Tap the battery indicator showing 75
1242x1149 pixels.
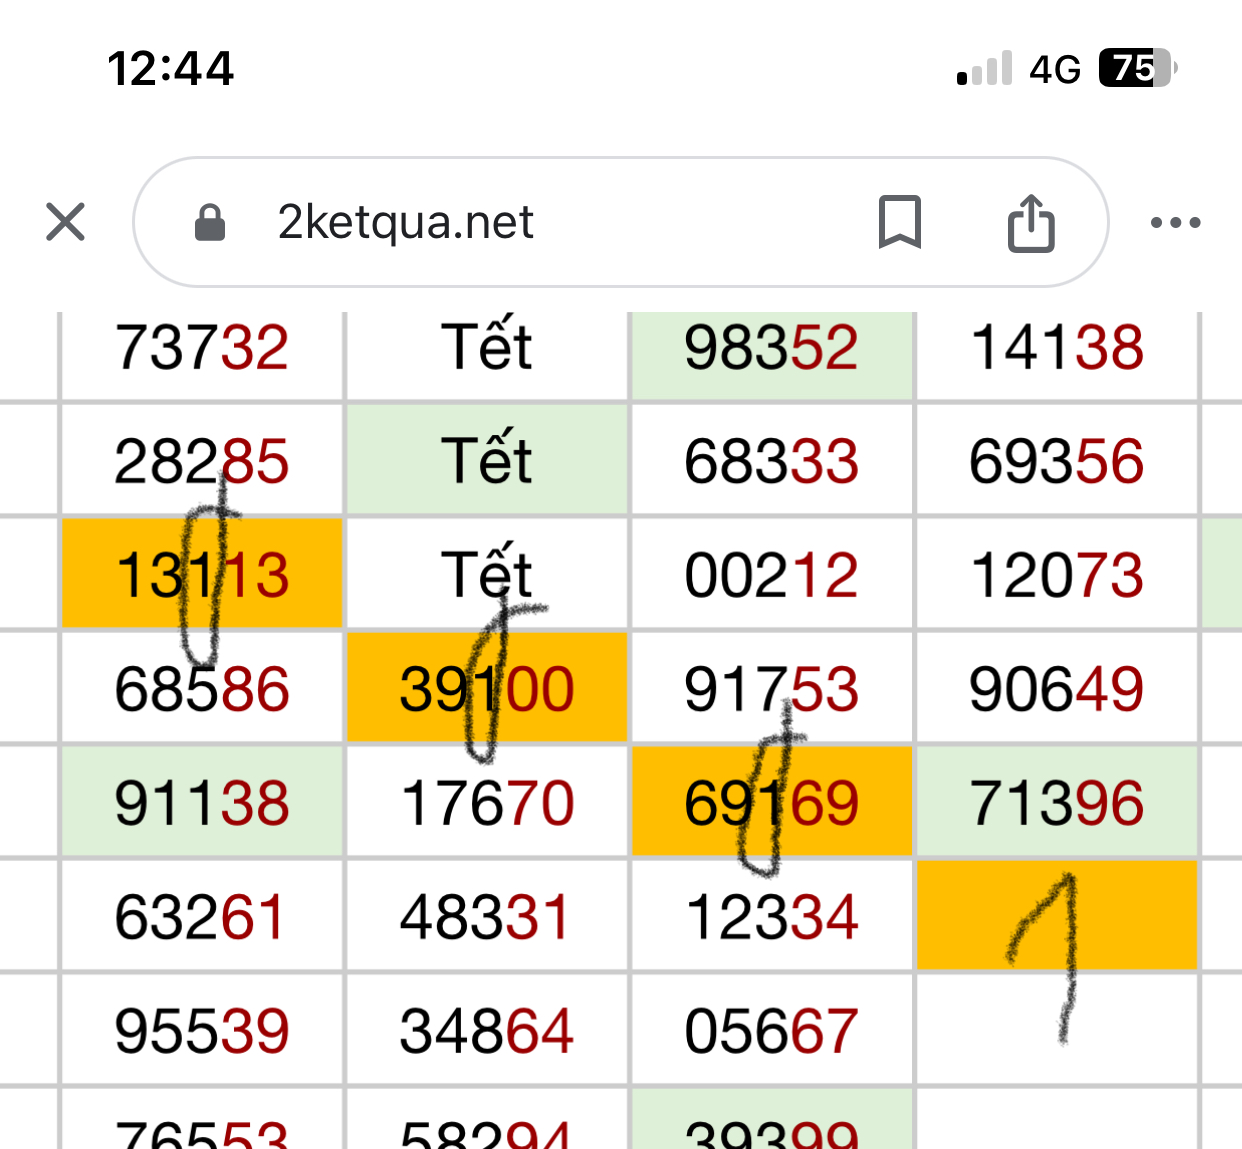click(1137, 68)
